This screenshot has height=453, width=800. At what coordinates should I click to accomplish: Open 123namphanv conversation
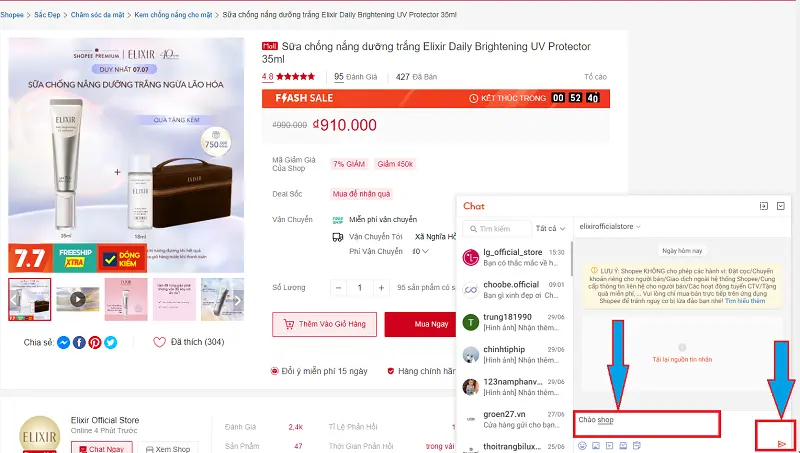click(514, 387)
